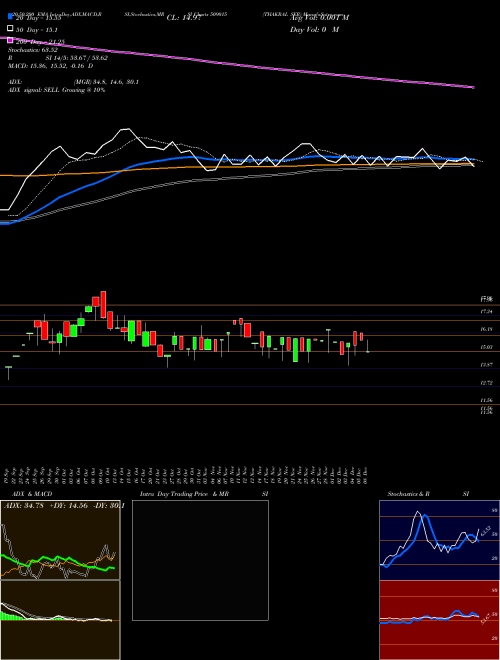The width and height of the screenshot is (500, 660).
Task: Click the white 50 Day legend square
Action: pyautogui.click(x=10, y=29)
